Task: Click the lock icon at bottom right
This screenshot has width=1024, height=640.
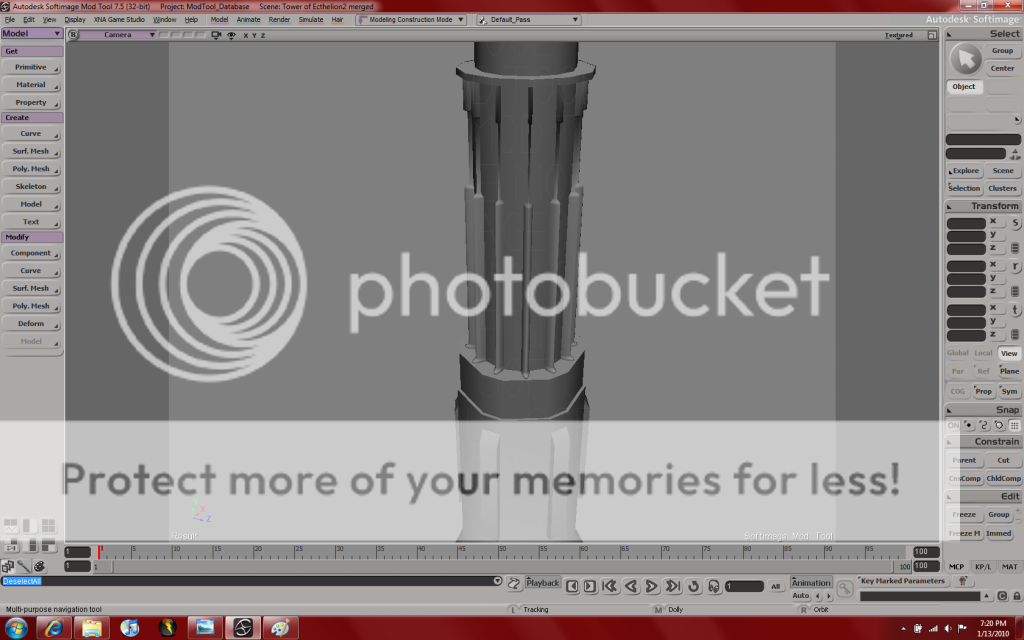Action: 1017,596
